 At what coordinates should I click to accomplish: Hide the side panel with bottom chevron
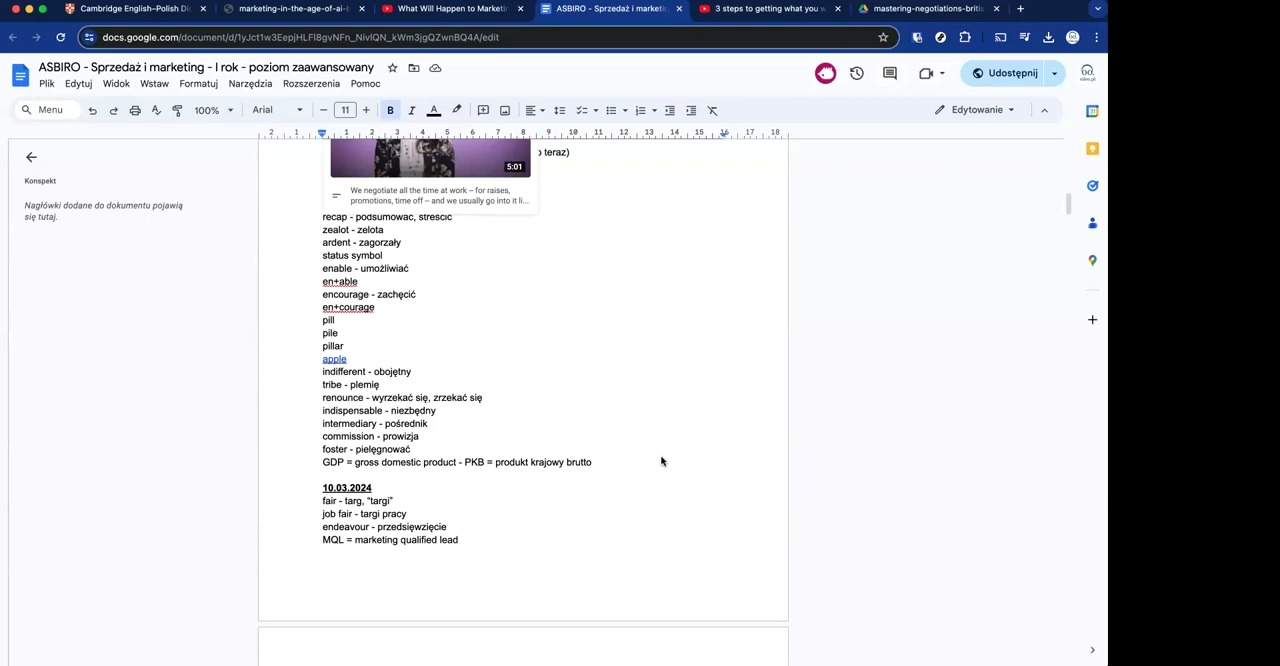(x=1092, y=650)
